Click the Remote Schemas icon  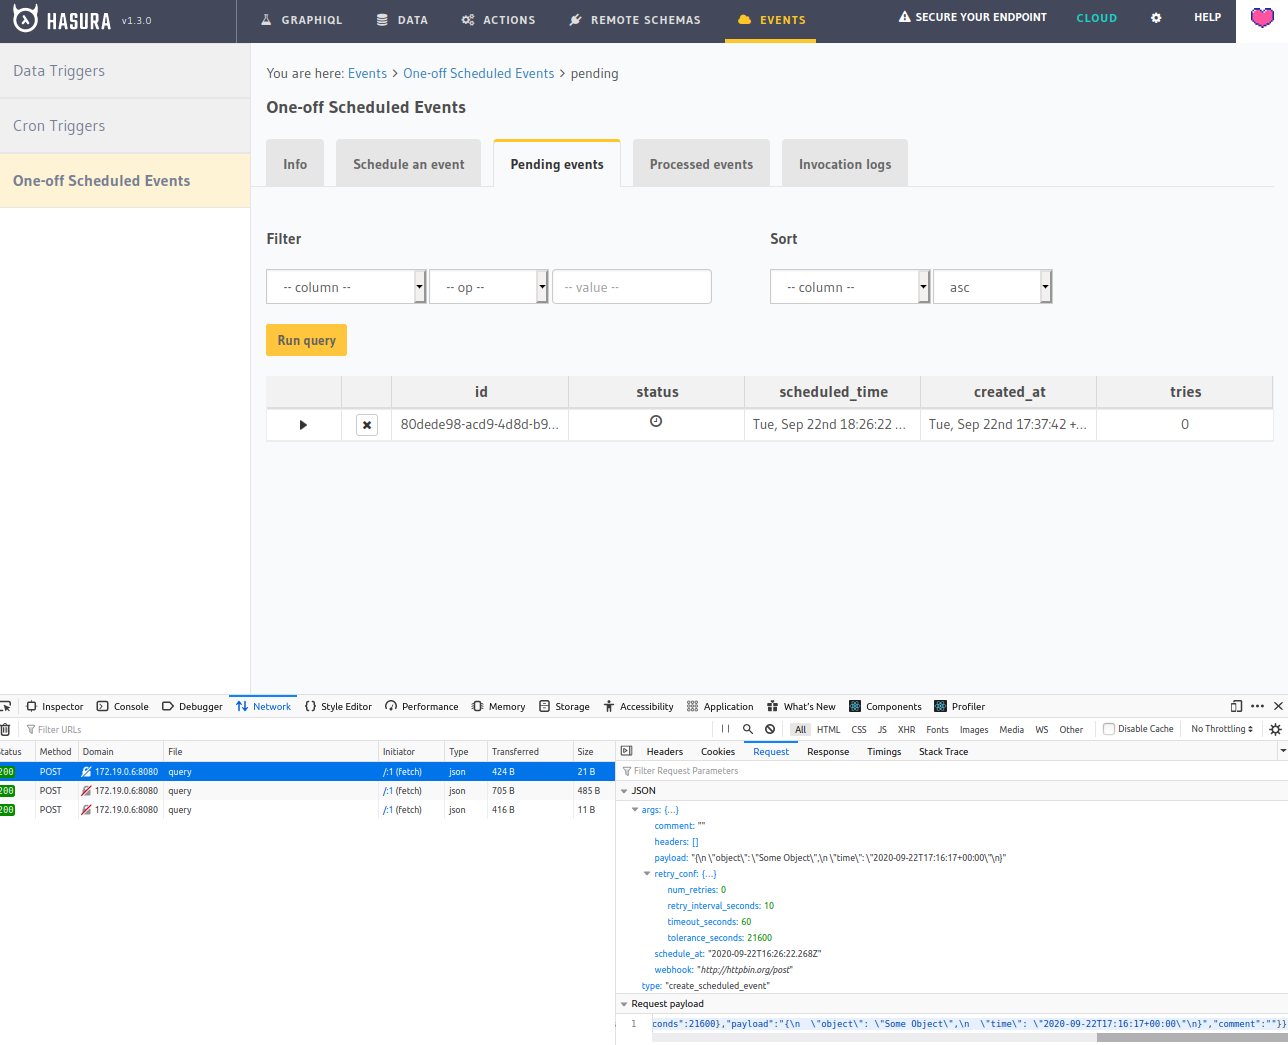pyautogui.click(x=575, y=19)
